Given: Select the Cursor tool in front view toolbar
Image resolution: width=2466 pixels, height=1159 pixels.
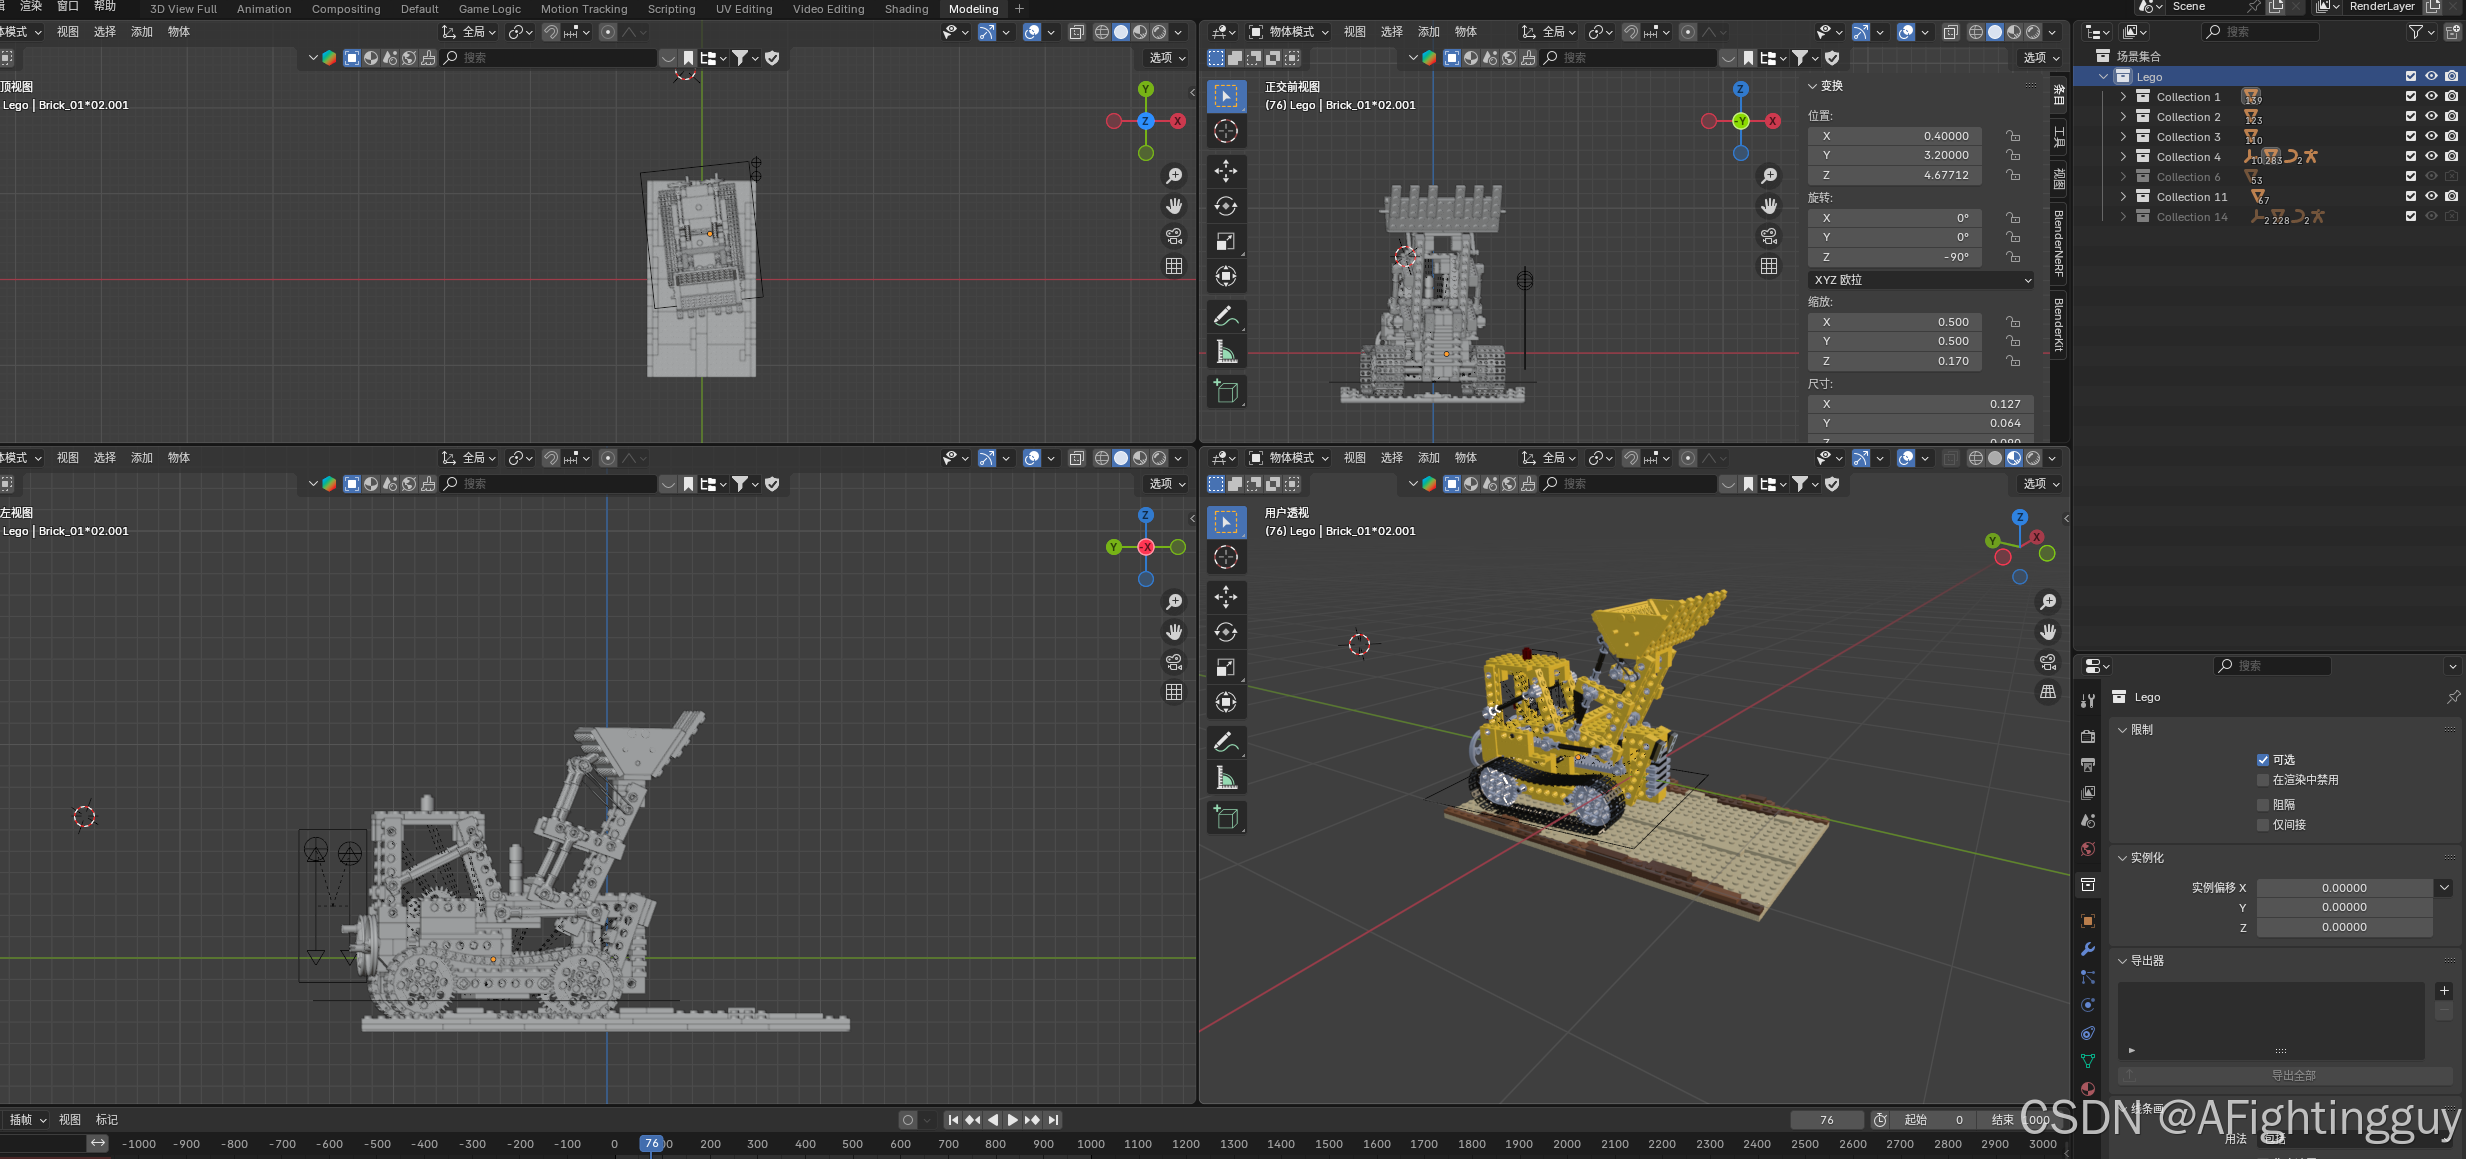Looking at the screenshot, I should click(x=1226, y=131).
